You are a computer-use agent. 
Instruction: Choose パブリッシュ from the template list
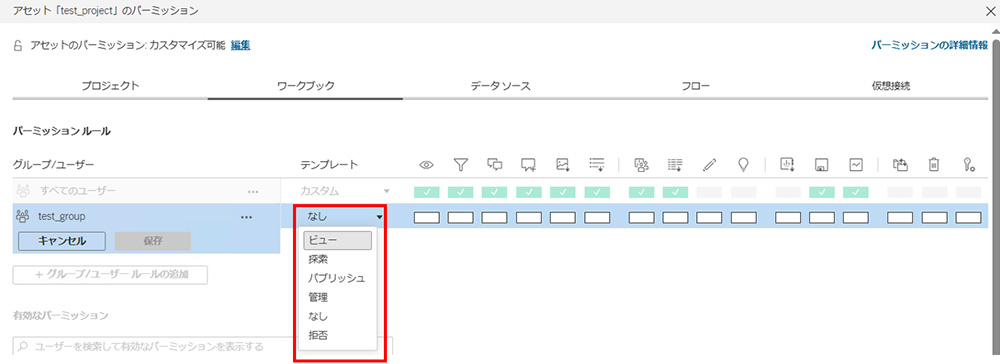337,279
